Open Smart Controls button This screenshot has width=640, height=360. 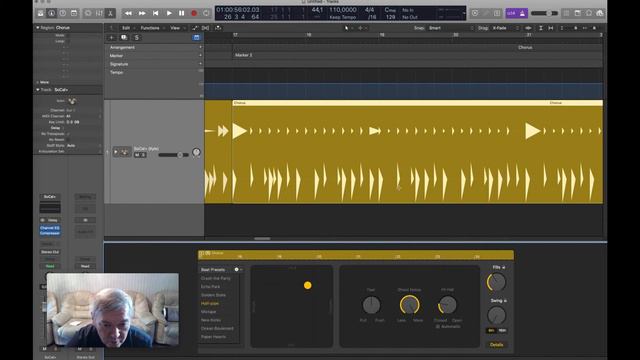point(88,13)
